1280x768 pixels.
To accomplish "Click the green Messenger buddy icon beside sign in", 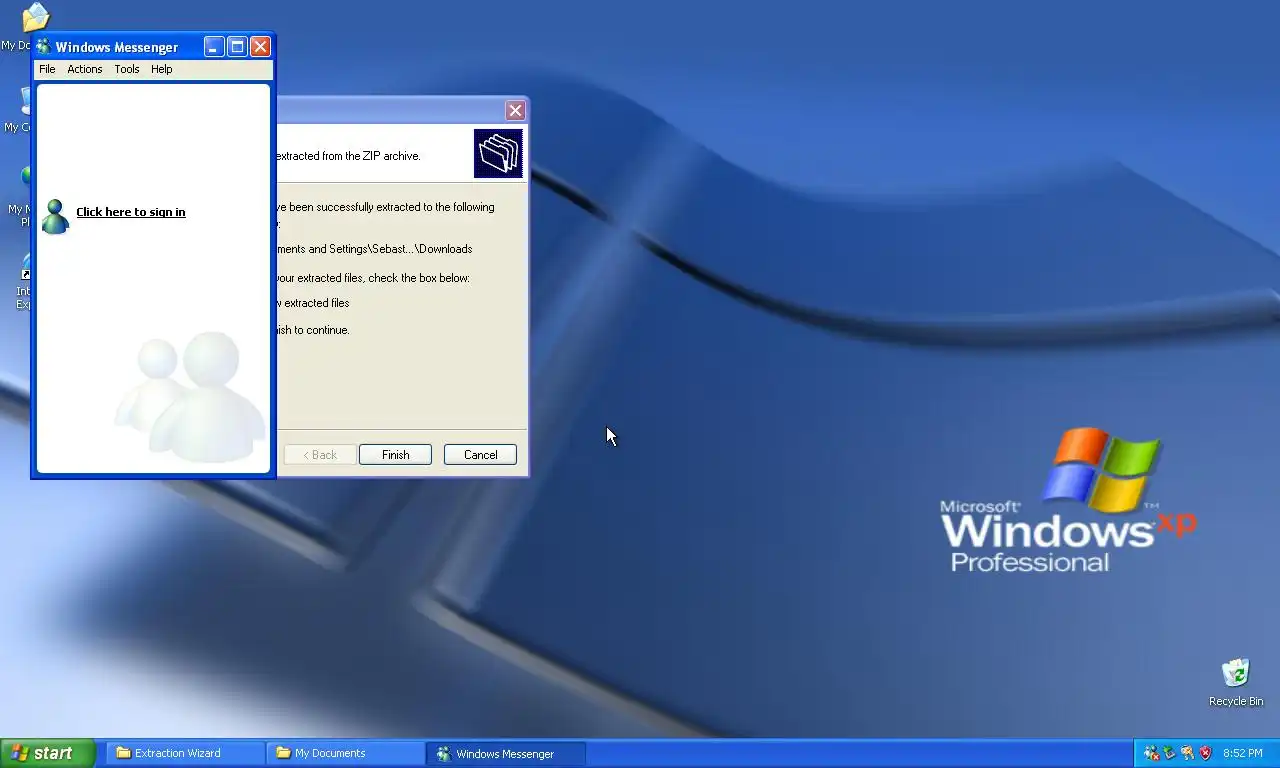I will coord(55,216).
